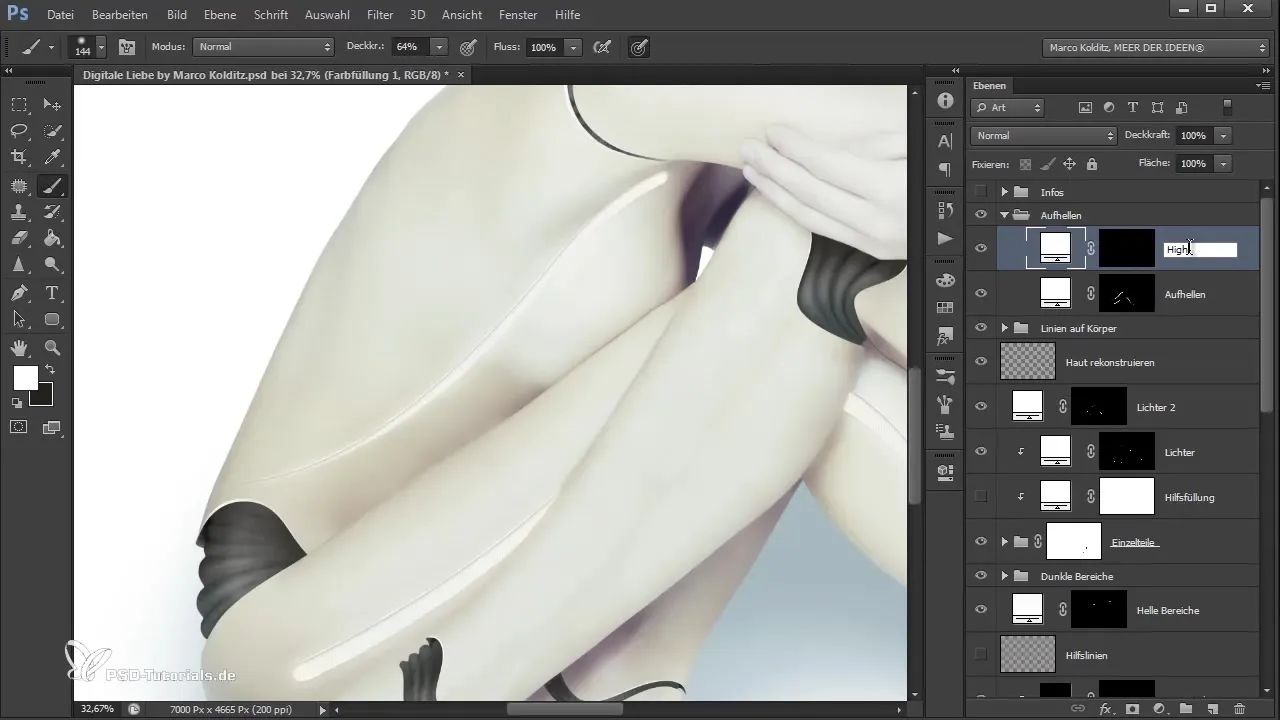This screenshot has height=720, width=1280.
Task: Show the Hilfslinien layer
Action: tap(981, 655)
